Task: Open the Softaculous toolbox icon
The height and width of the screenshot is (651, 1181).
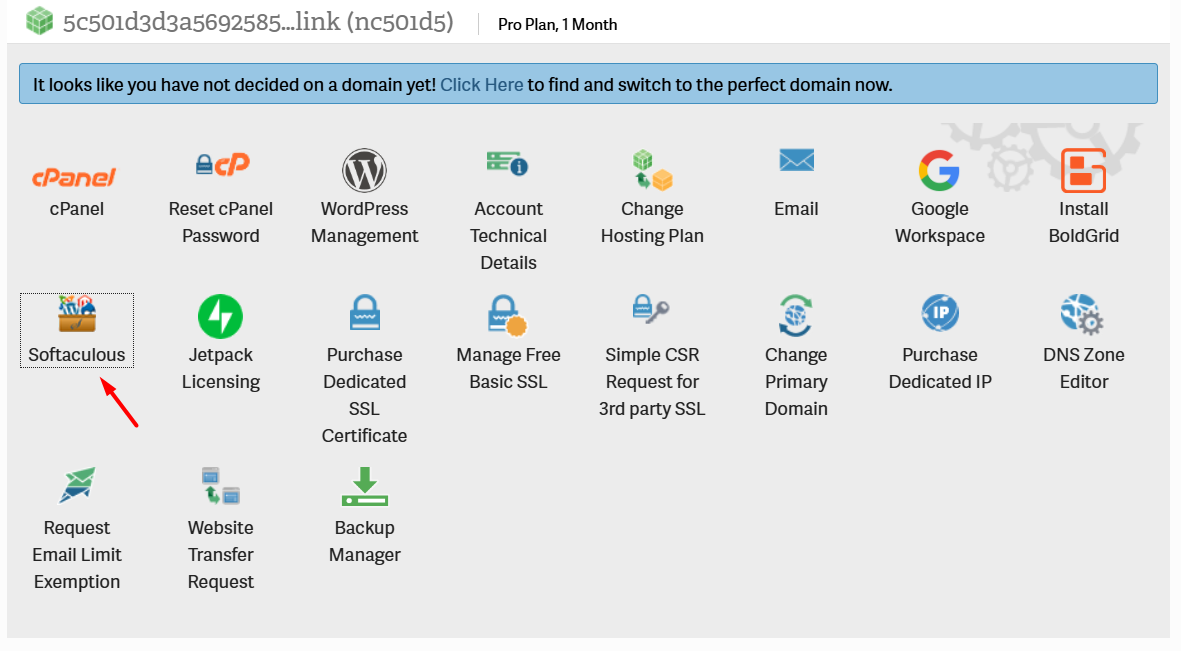Action: pyautogui.click(x=77, y=314)
